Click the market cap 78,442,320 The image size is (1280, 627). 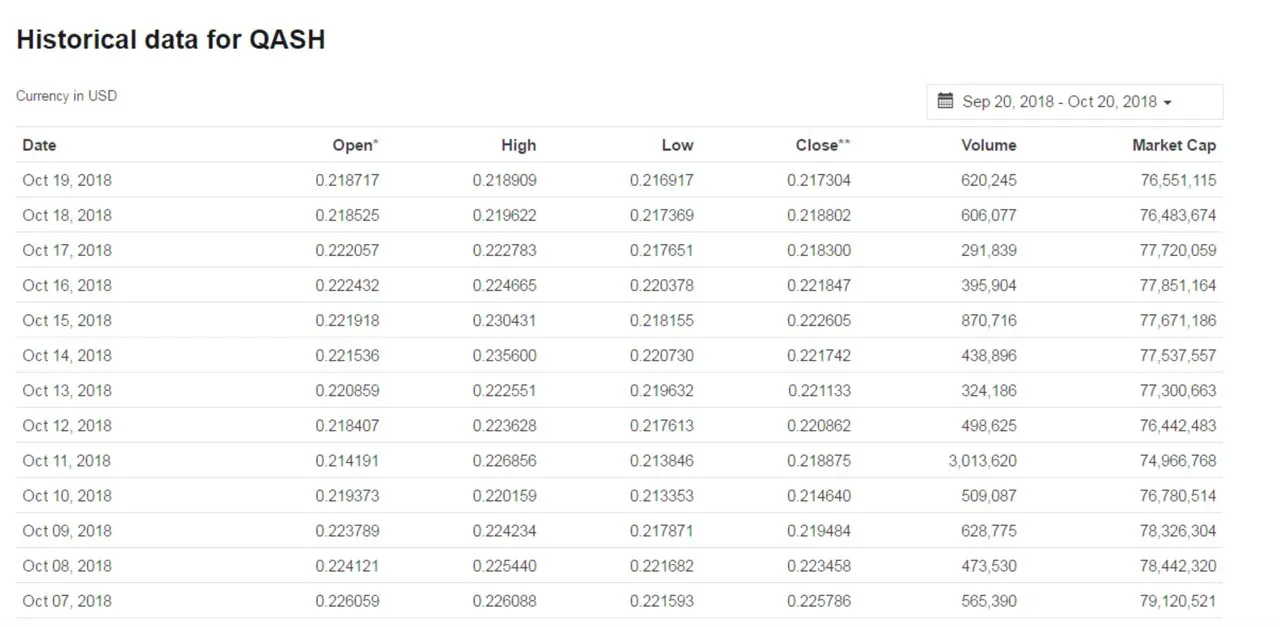click(1178, 566)
